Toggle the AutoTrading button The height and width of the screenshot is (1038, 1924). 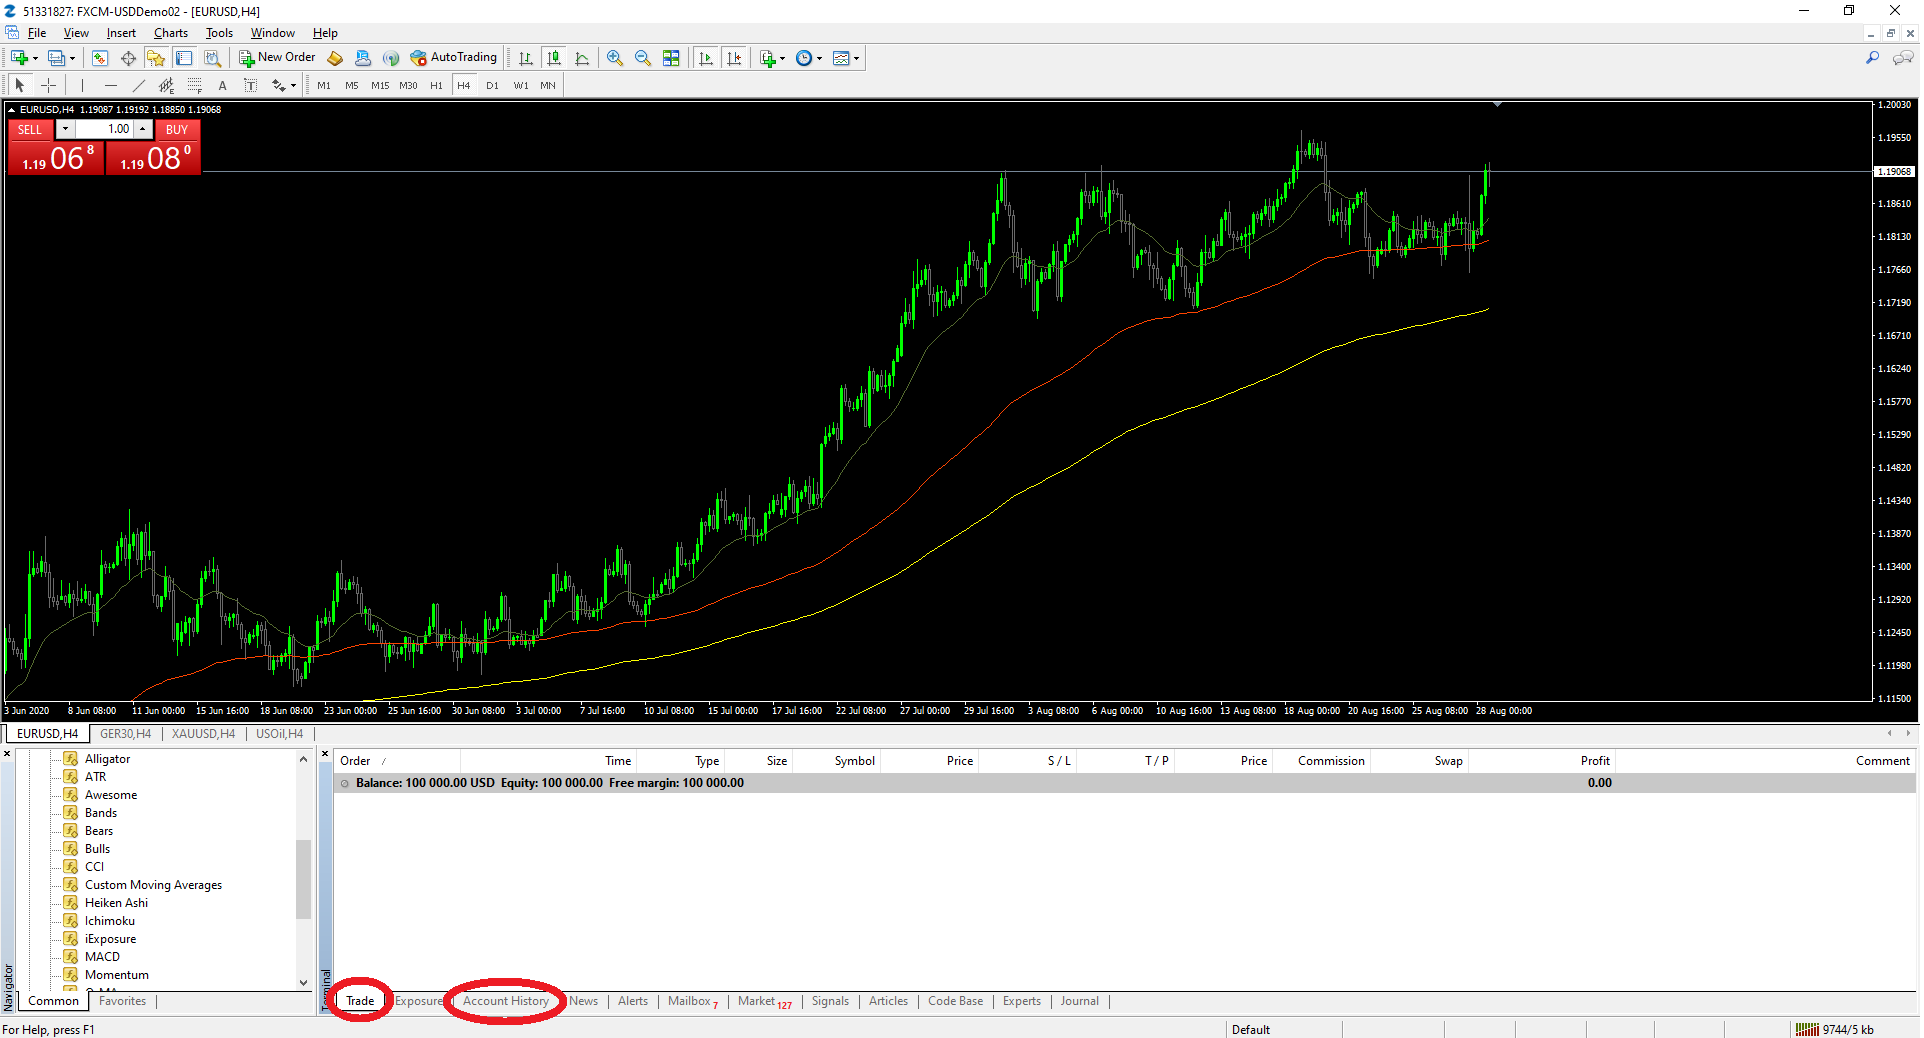pos(453,58)
